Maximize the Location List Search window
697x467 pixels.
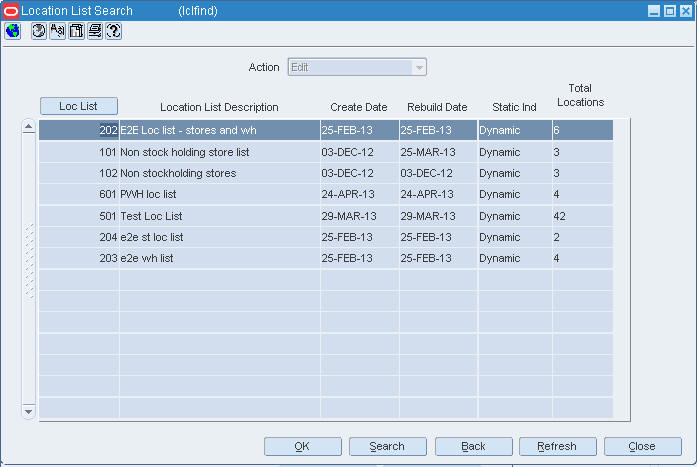tap(669, 11)
